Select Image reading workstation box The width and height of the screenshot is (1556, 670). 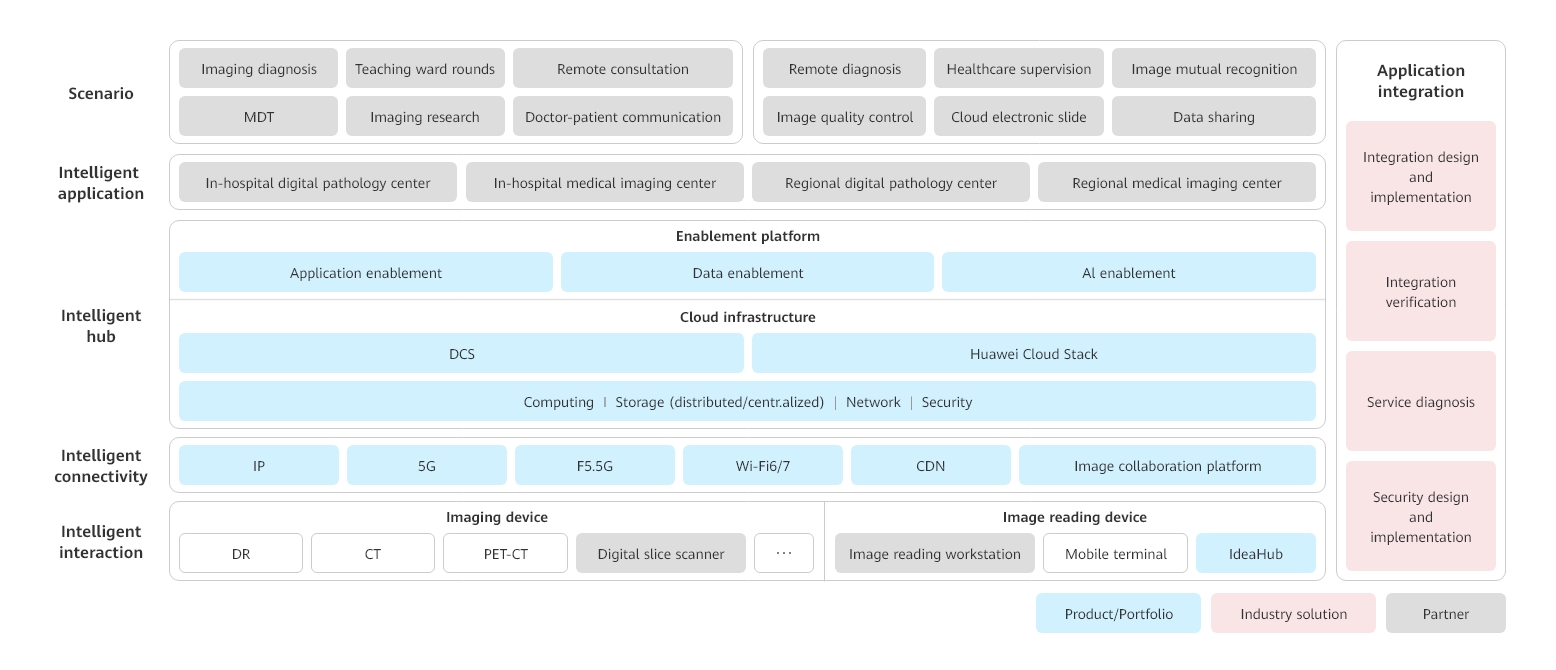coord(935,553)
